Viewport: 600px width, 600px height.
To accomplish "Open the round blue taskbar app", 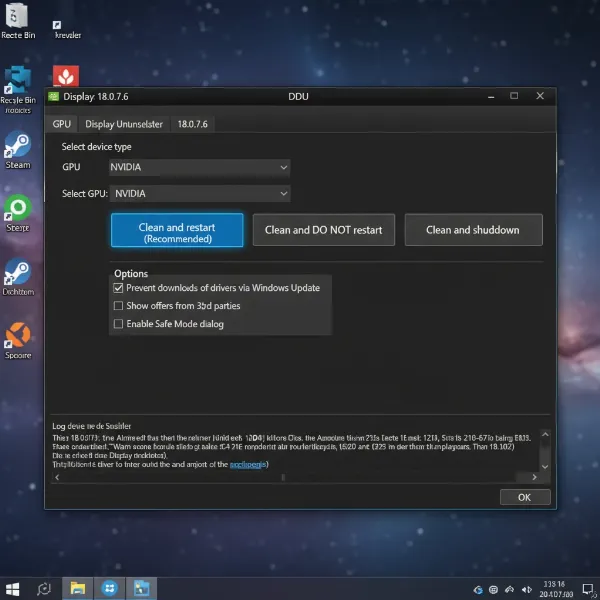I will click(x=109, y=589).
